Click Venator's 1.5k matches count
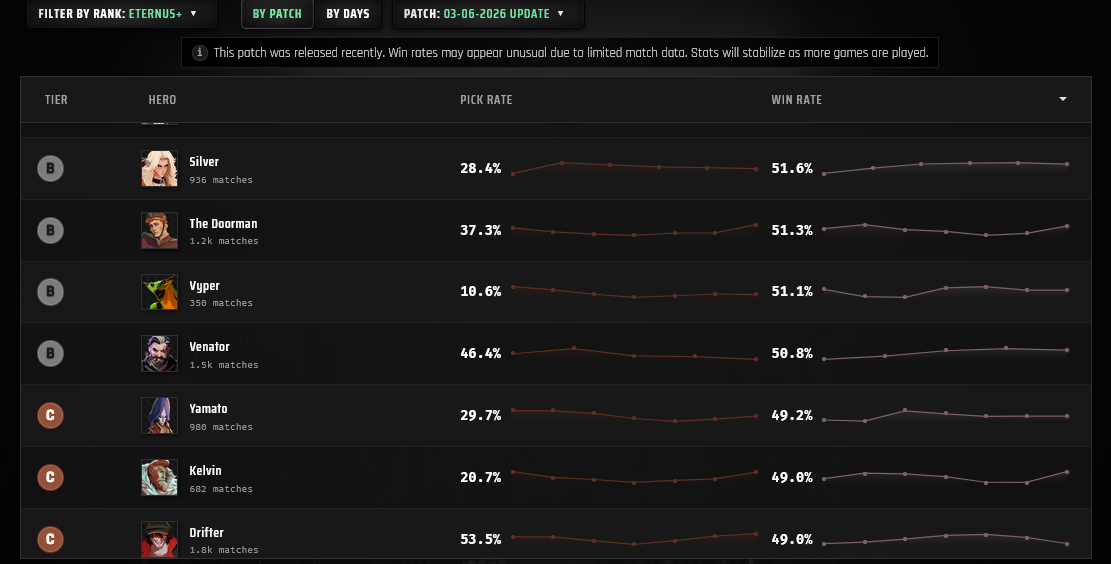 pos(224,365)
